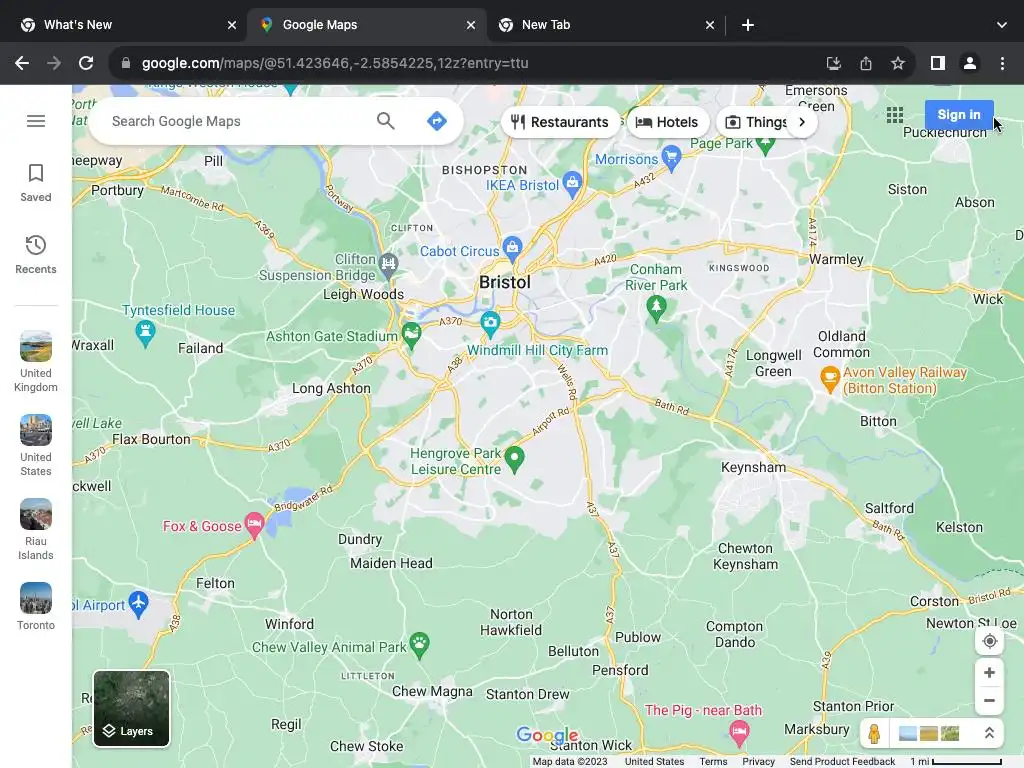The image size is (1024, 768).
Task: Open Layers satellite thumbnail
Action: (131, 708)
